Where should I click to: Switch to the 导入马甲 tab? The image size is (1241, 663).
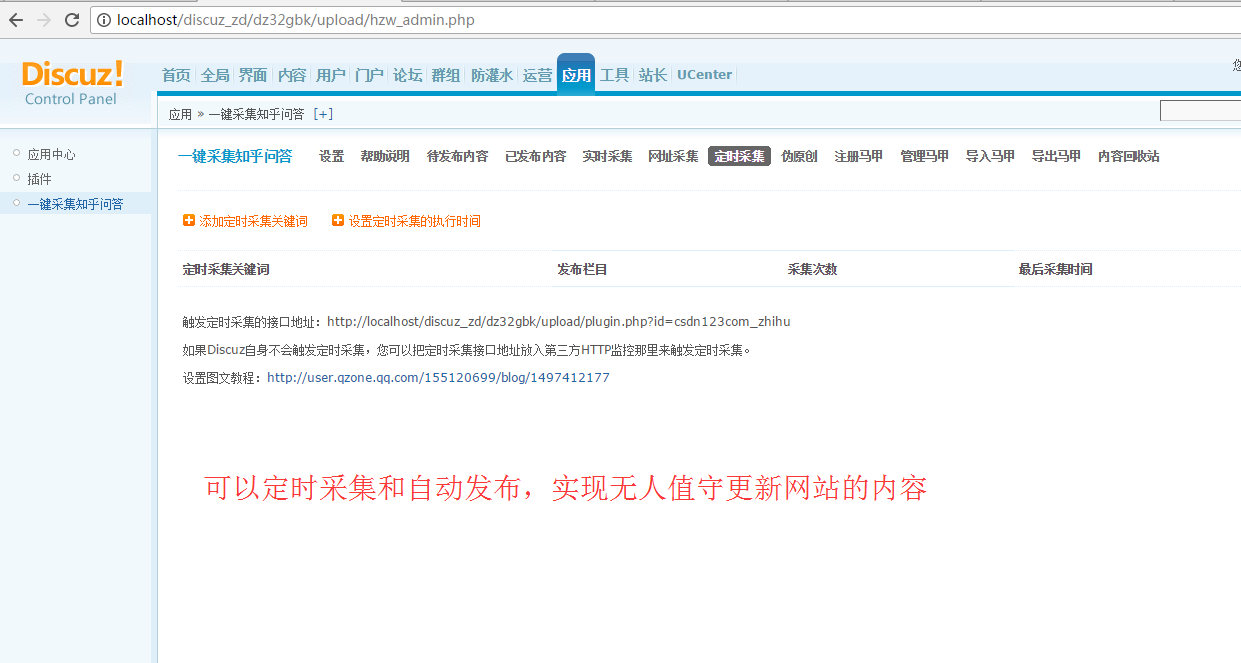point(990,156)
